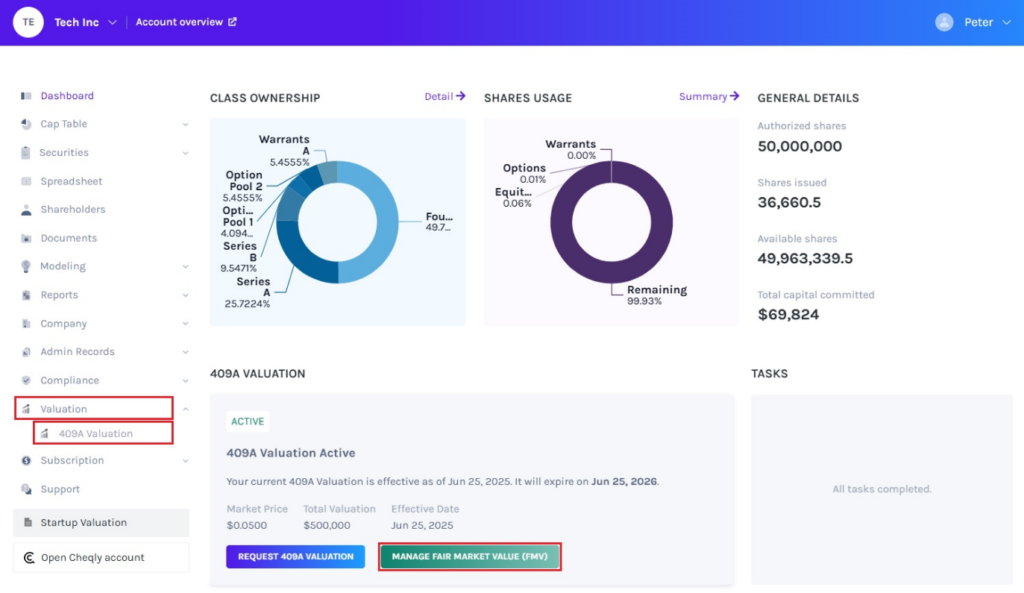The width and height of the screenshot is (1024, 593).
Task: Select Spreadsheet in the sidebar
Action: point(71,182)
